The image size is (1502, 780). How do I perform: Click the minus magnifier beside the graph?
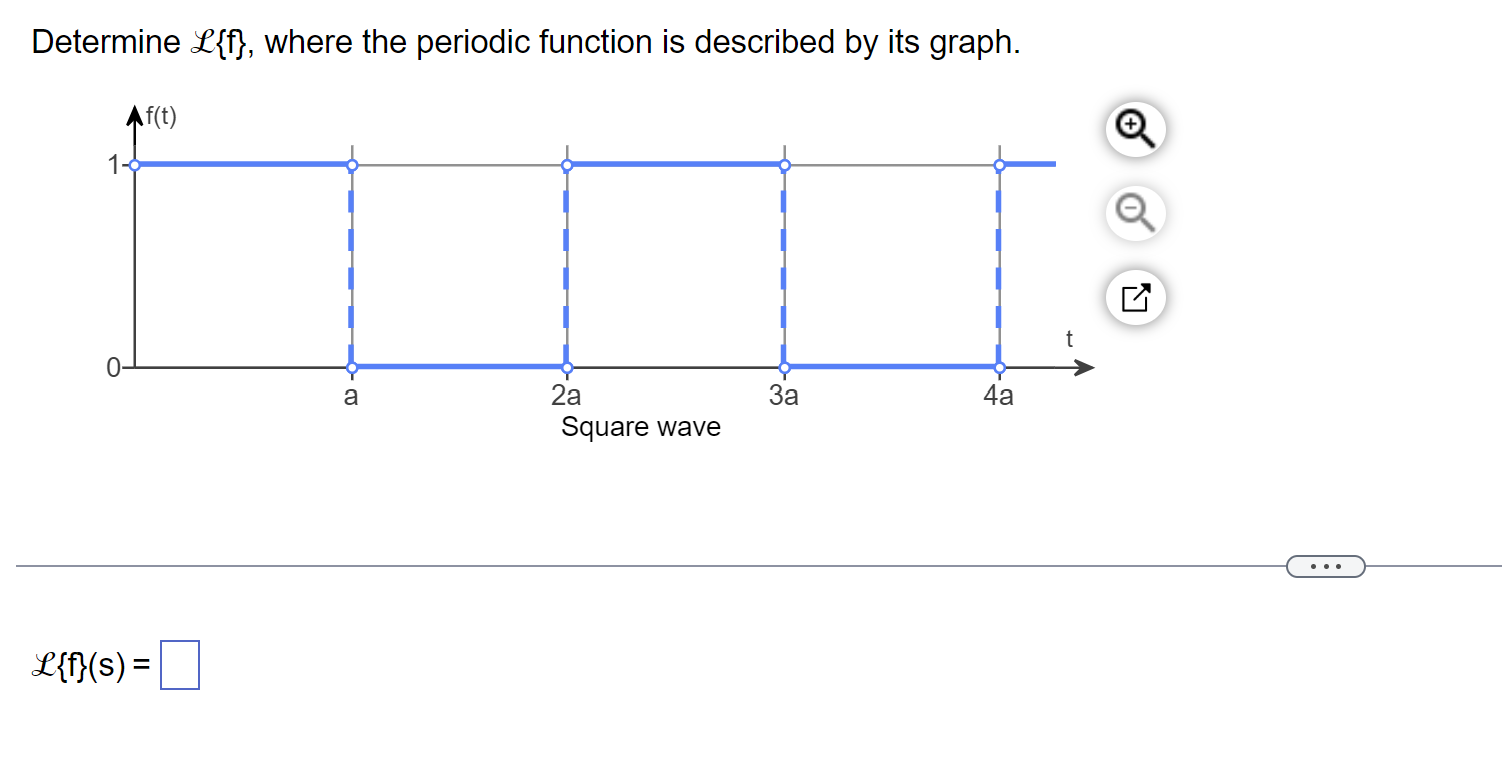pyautogui.click(x=1135, y=213)
